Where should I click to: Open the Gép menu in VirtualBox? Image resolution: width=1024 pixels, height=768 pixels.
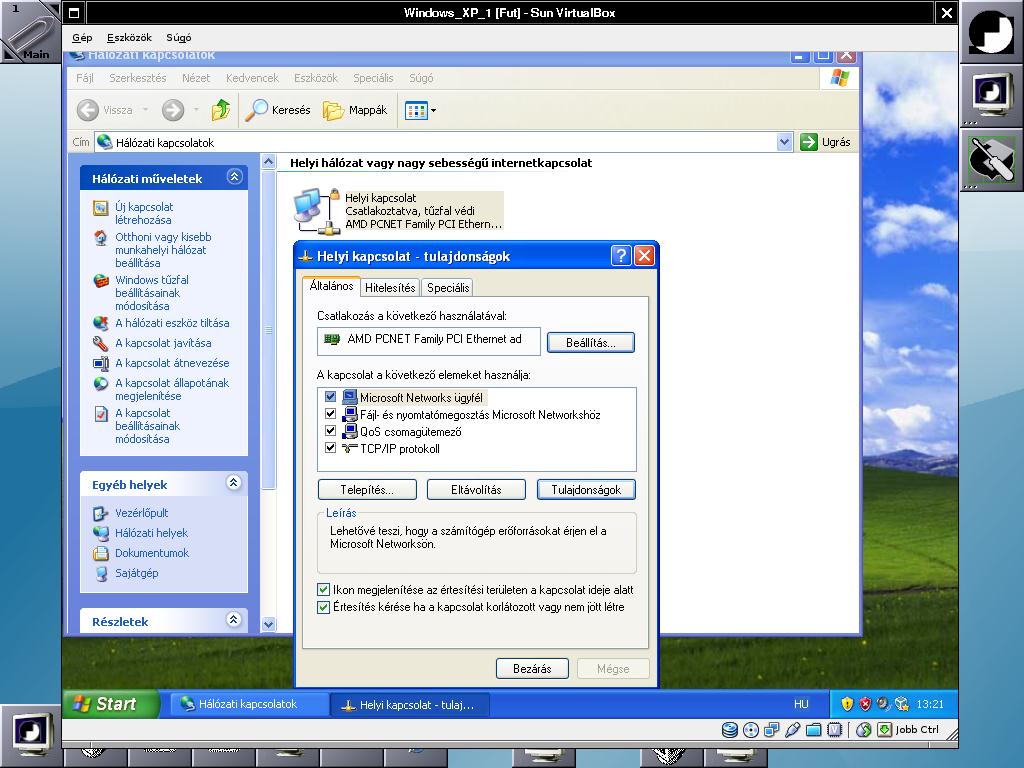click(82, 37)
